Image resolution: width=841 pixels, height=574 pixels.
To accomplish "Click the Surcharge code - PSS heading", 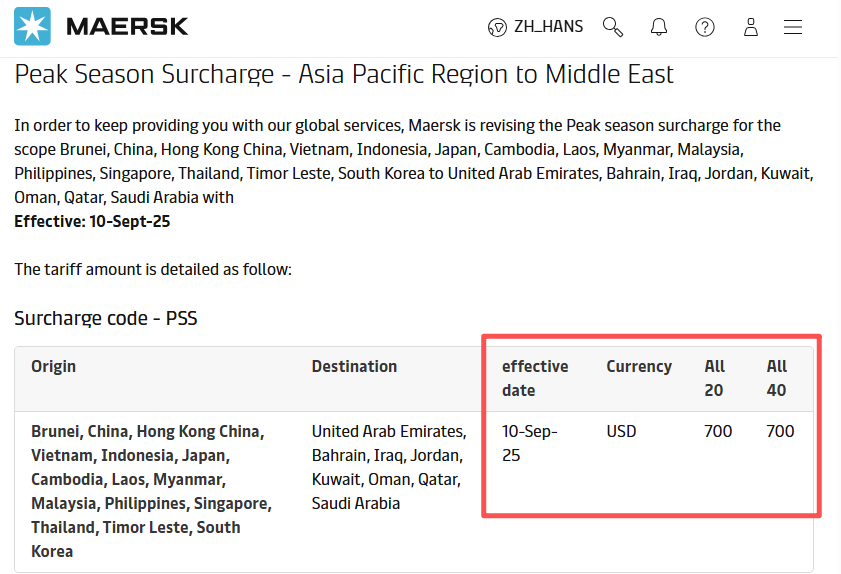I will [106, 319].
